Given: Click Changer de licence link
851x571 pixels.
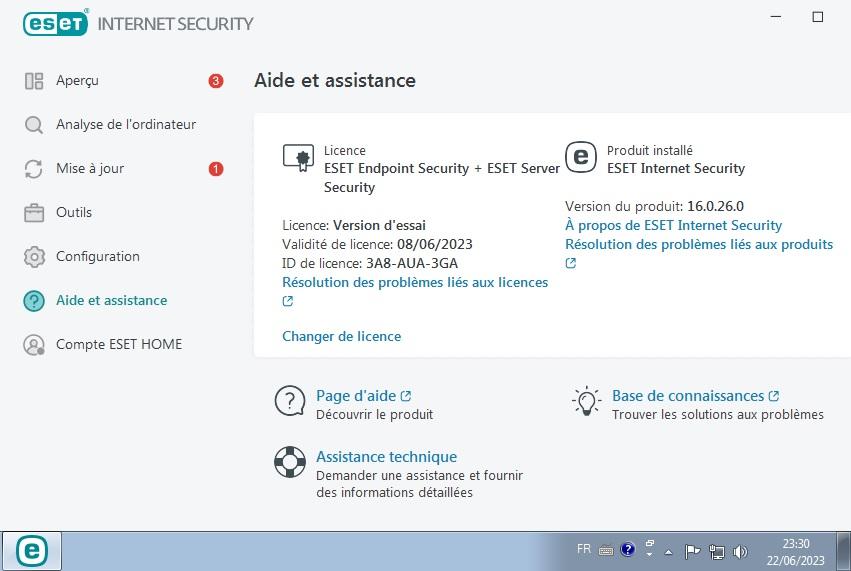Looking at the screenshot, I should [341, 337].
